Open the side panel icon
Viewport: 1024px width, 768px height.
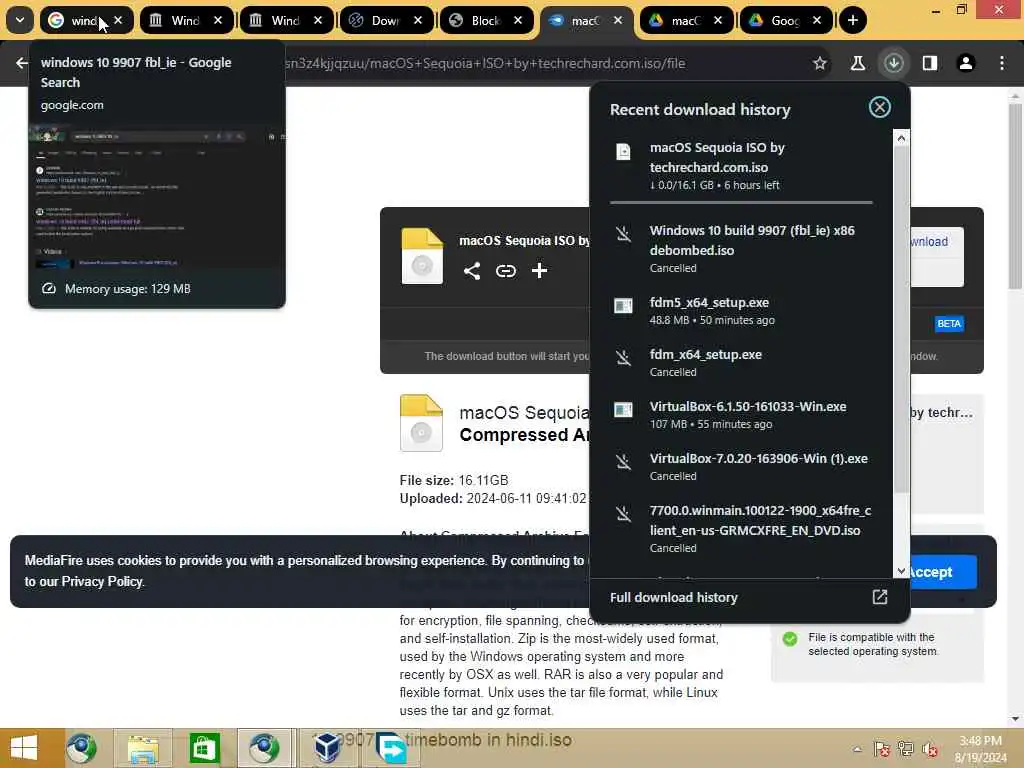(929, 63)
